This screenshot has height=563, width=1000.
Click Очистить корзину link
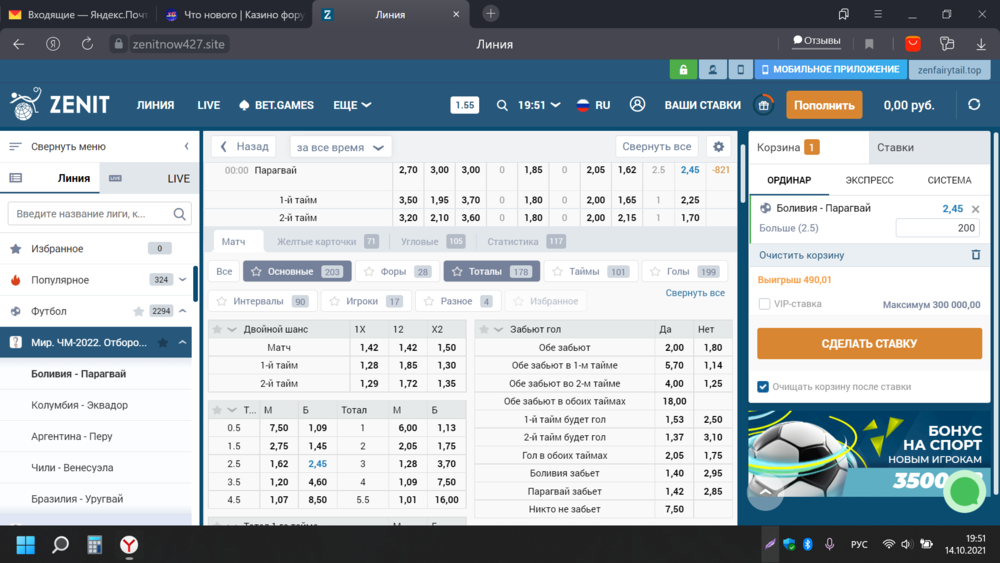coord(801,255)
